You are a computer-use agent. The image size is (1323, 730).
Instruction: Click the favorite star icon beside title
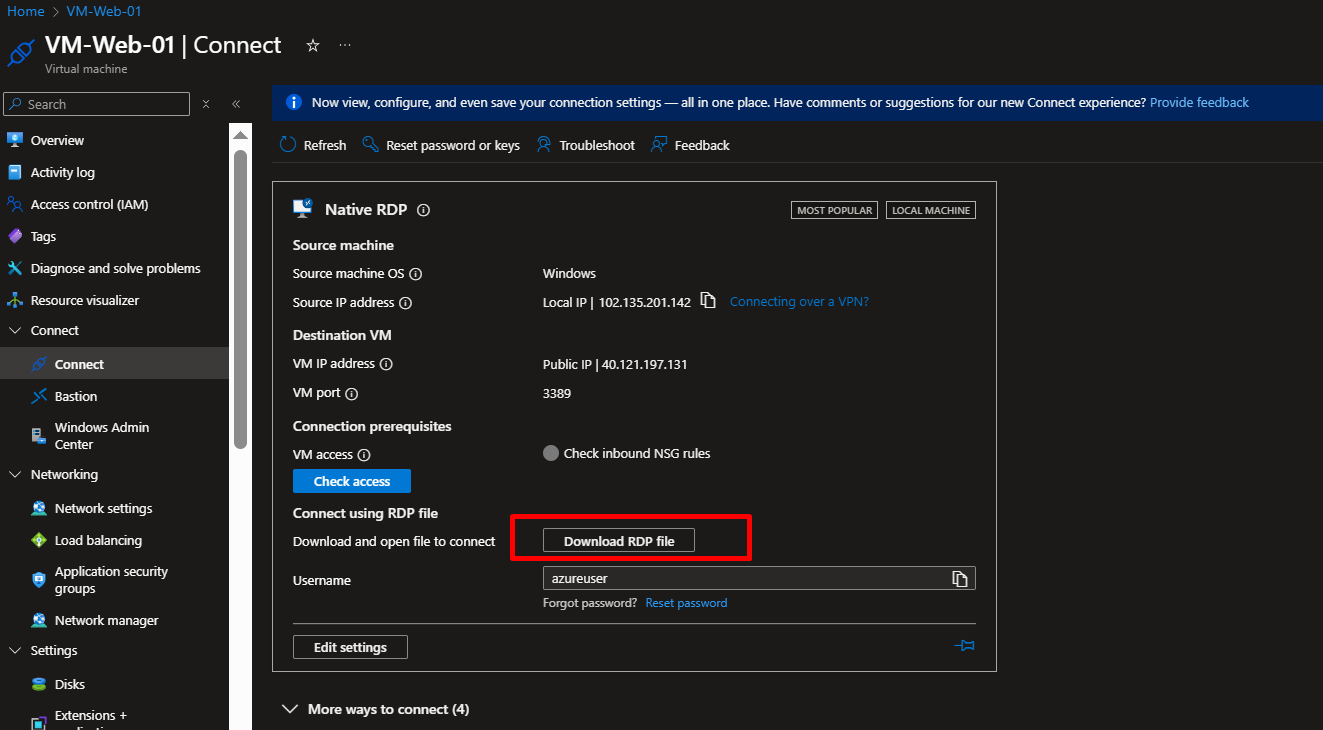click(x=313, y=46)
